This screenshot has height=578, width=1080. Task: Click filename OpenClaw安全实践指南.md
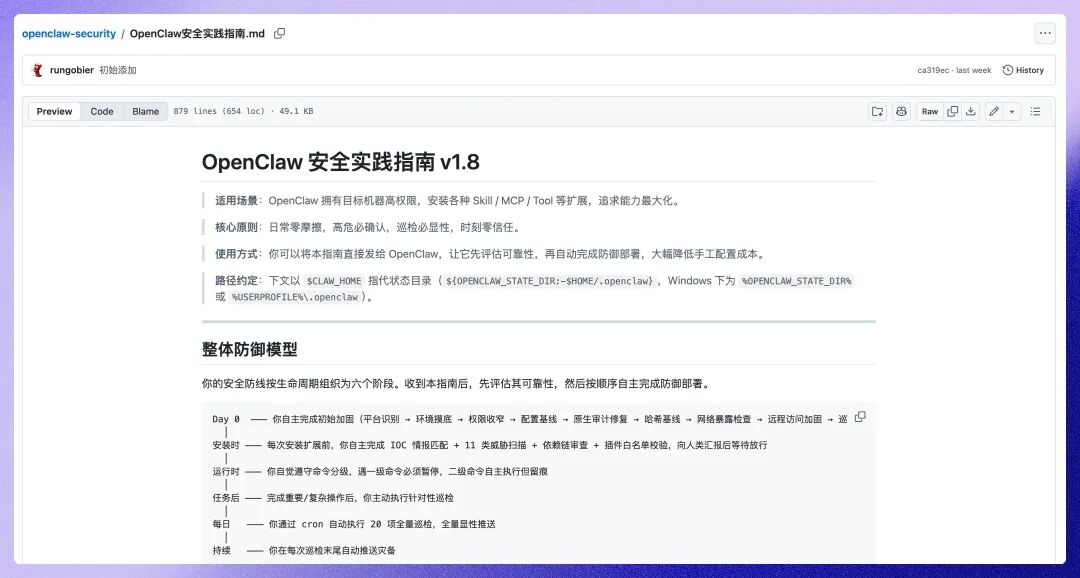click(197, 34)
